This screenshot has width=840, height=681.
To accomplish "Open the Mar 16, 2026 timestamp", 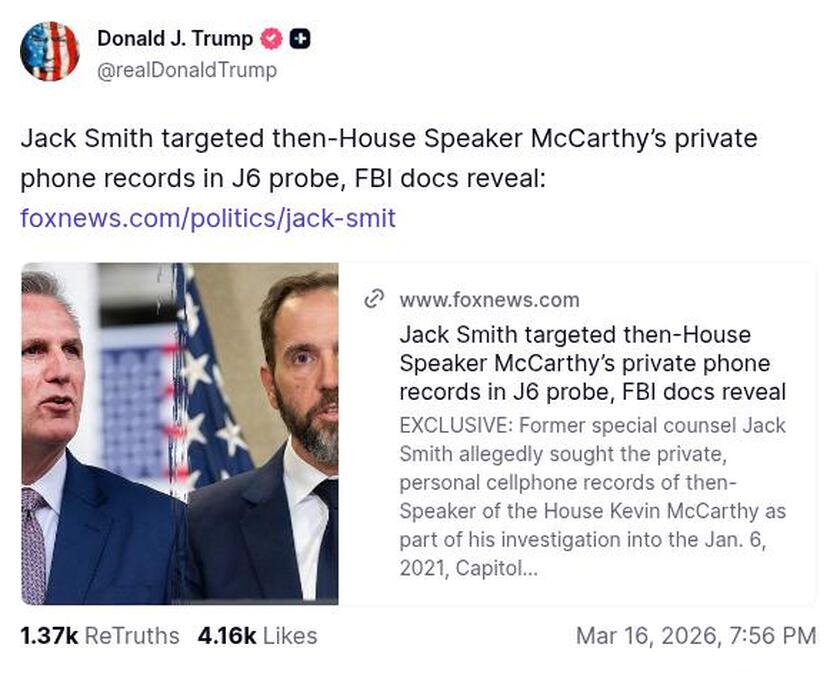I will [x=695, y=635].
